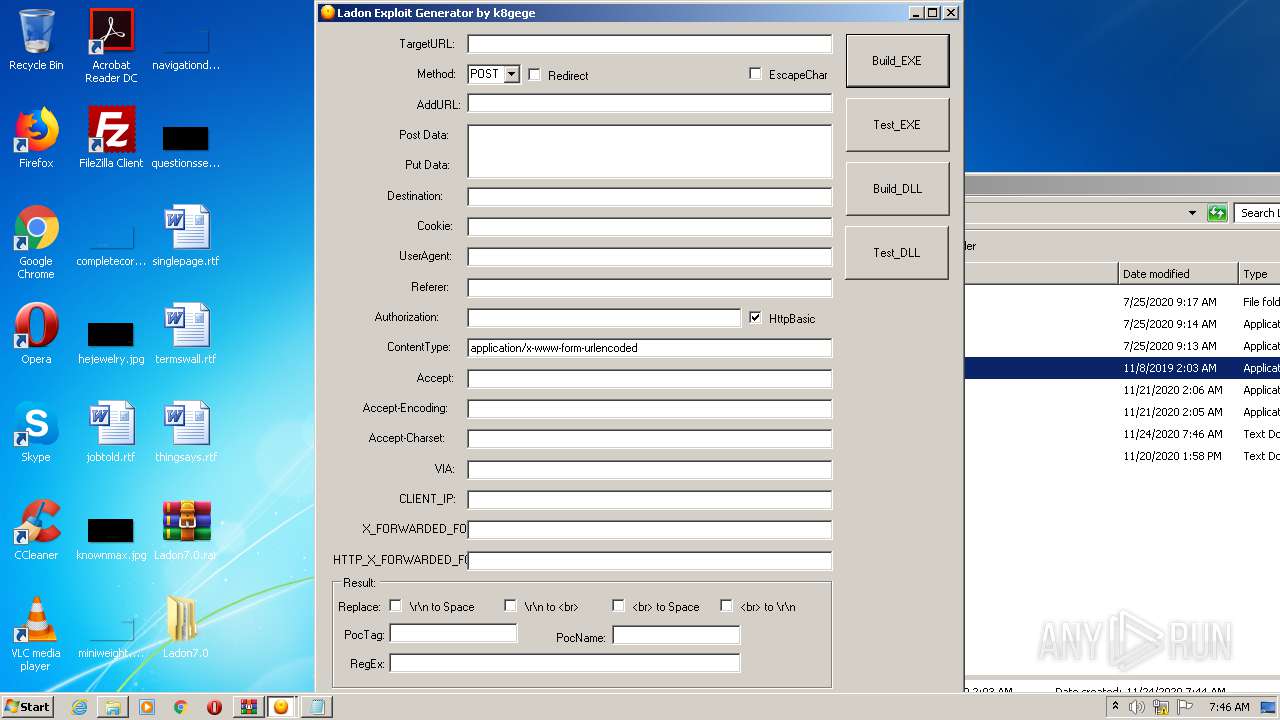Image resolution: width=1280 pixels, height=720 pixels.
Task: Click the PocName input field
Action: click(x=676, y=635)
